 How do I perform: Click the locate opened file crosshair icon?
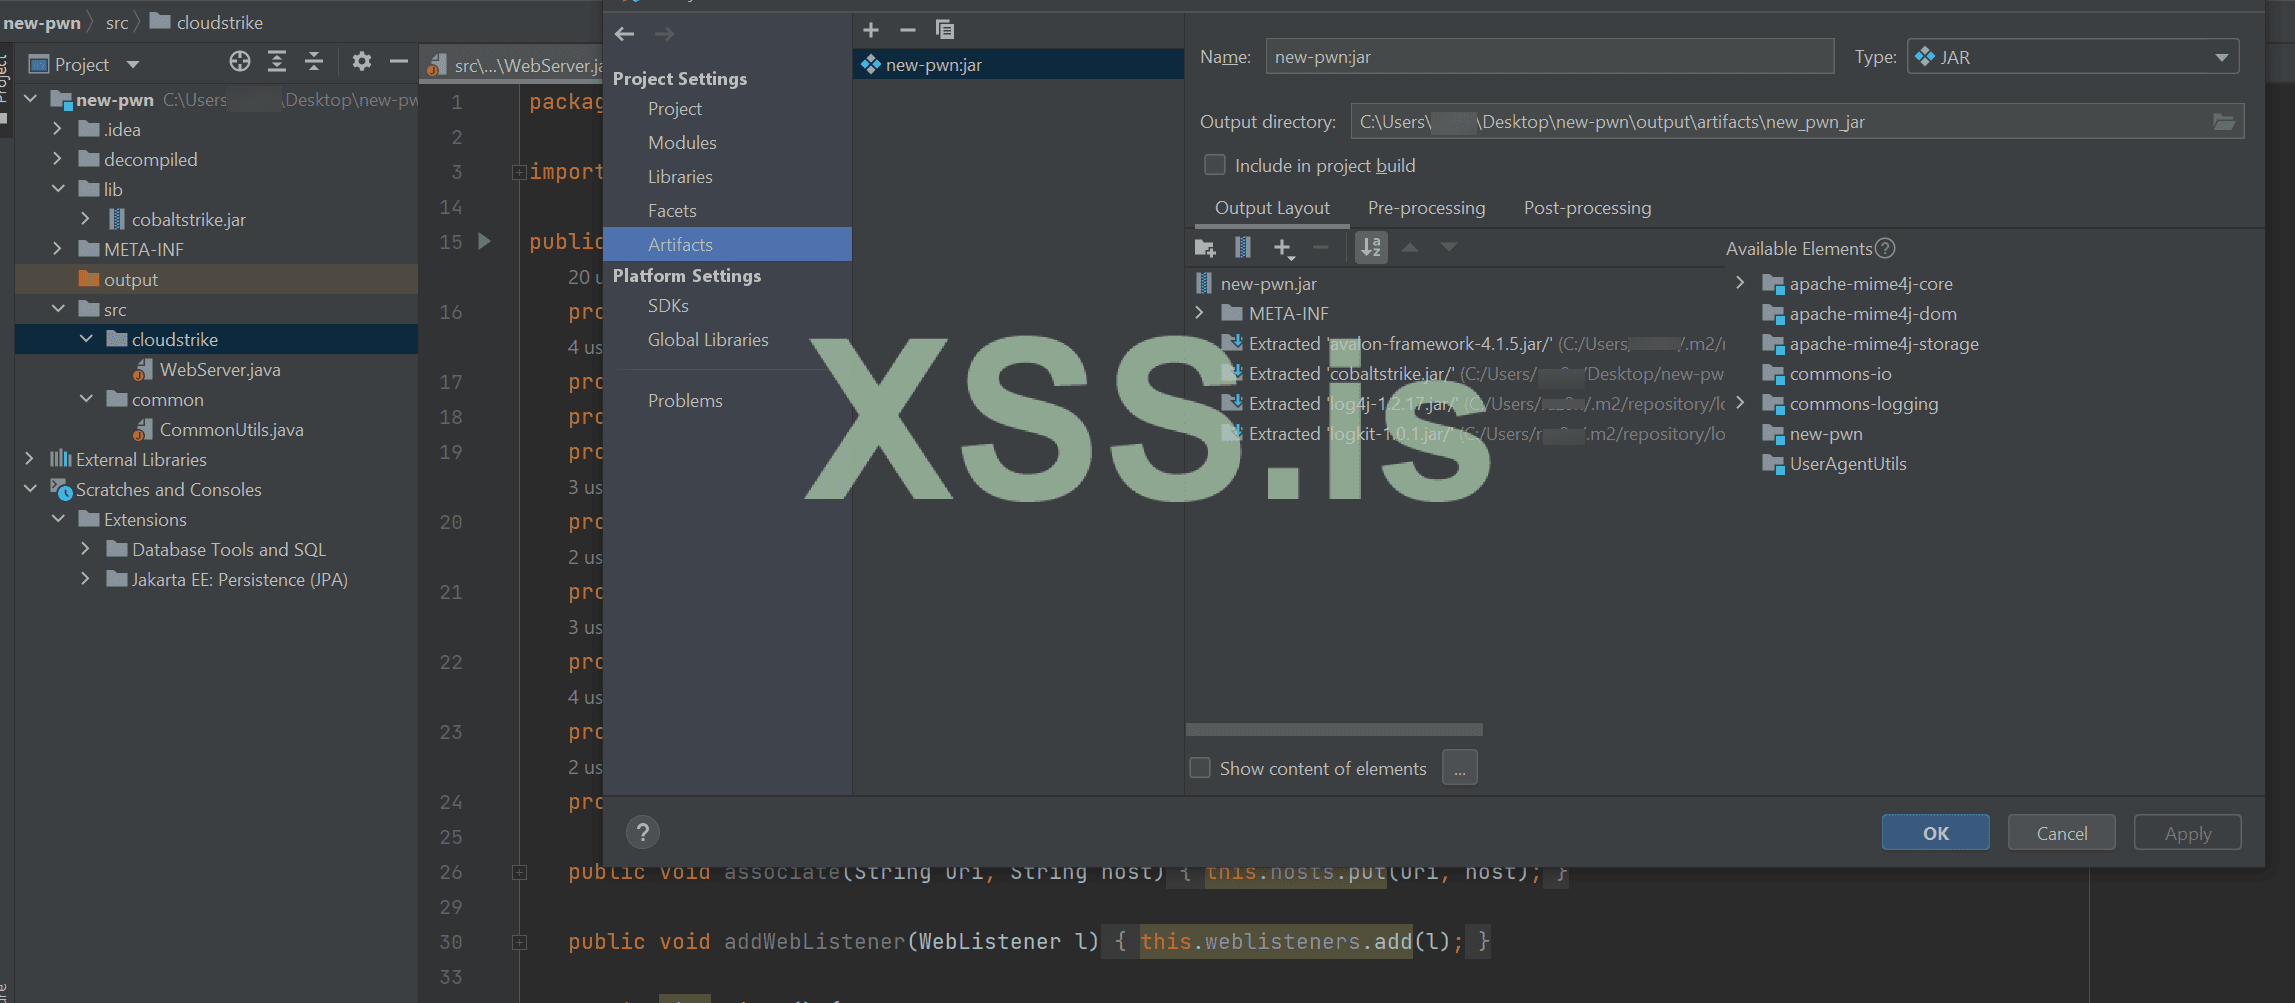click(x=240, y=62)
